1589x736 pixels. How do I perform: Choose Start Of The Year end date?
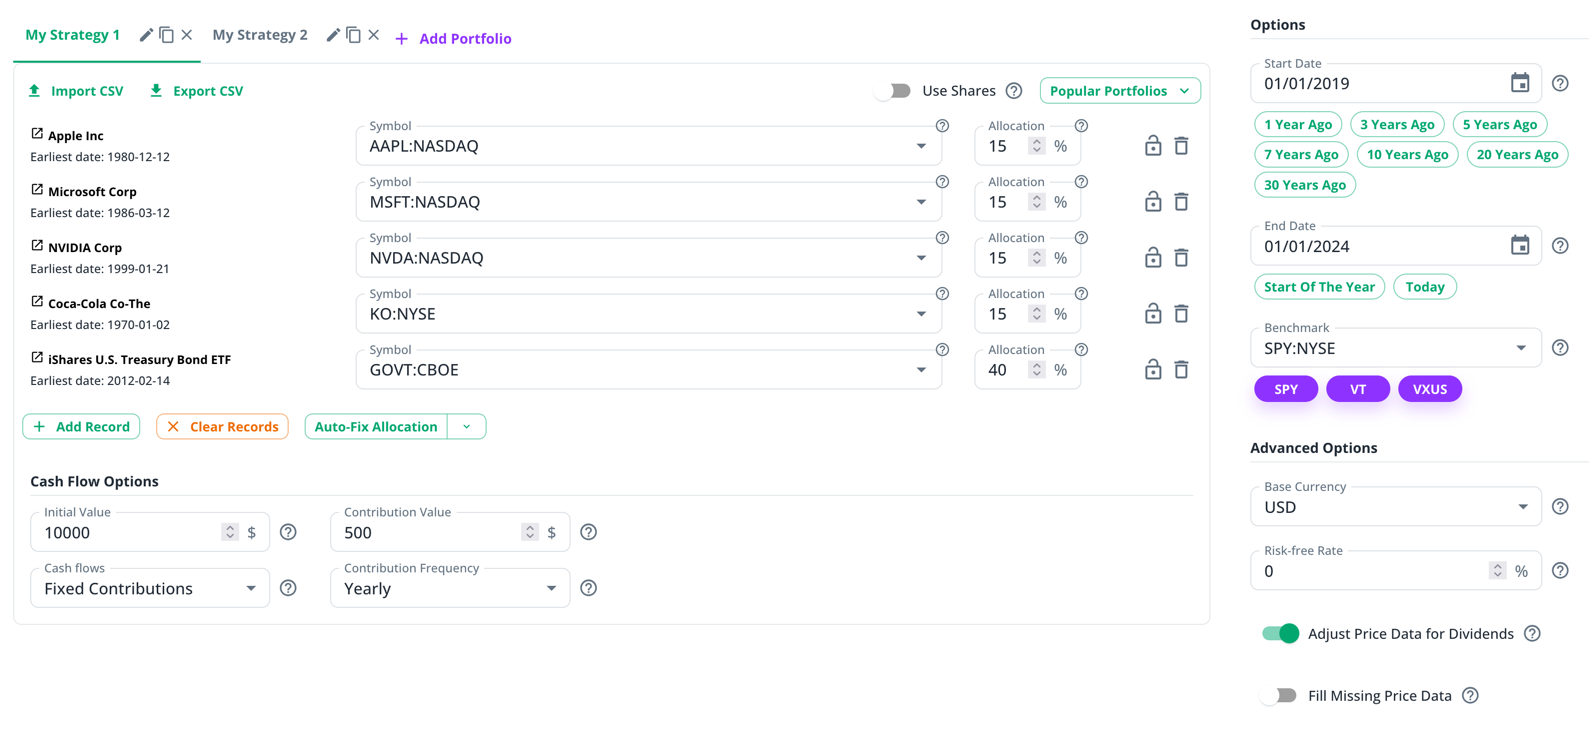click(x=1319, y=287)
